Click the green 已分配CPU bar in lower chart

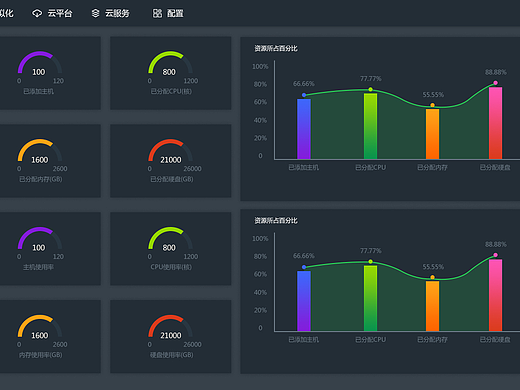[x=370, y=298]
